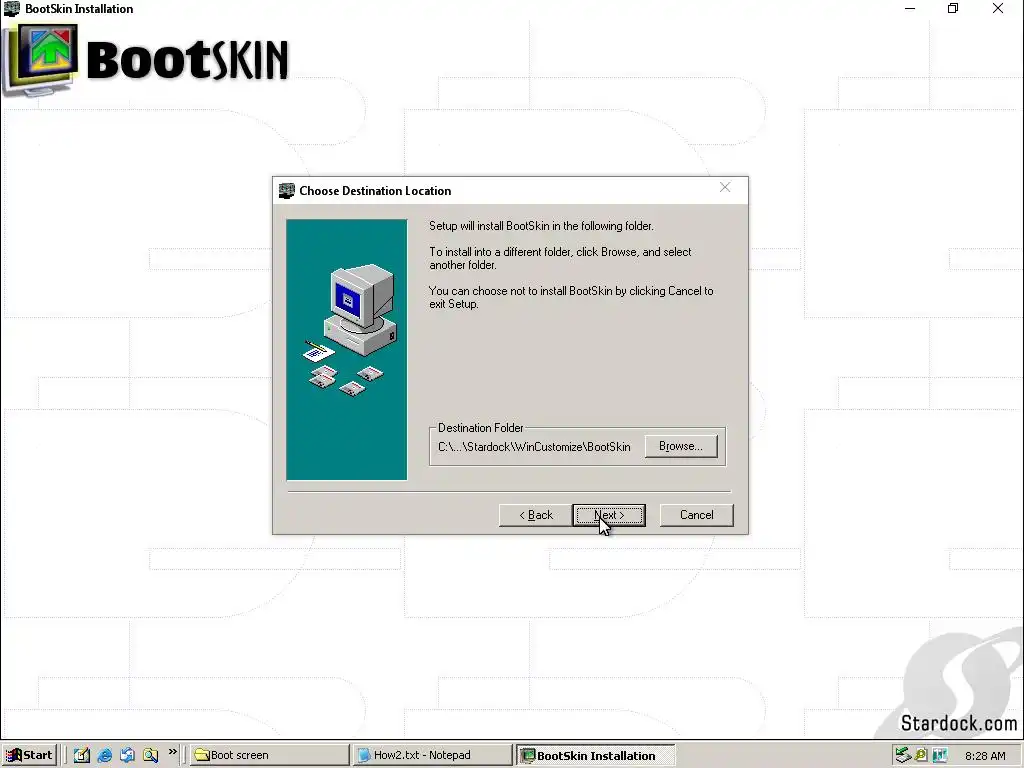
Task: Click the magnifier Quick Launch icon
Action: pos(151,755)
